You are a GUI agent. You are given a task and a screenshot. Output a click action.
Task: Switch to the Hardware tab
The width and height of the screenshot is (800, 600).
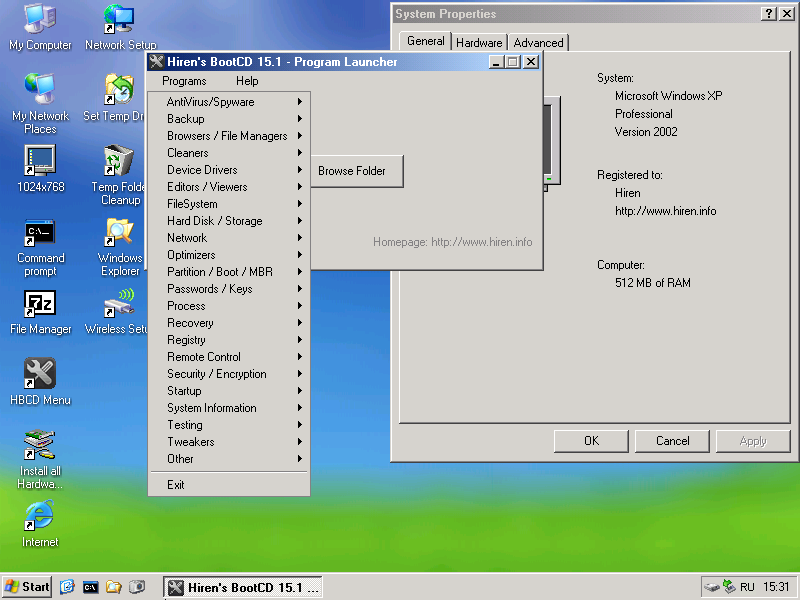tap(479, 43)
